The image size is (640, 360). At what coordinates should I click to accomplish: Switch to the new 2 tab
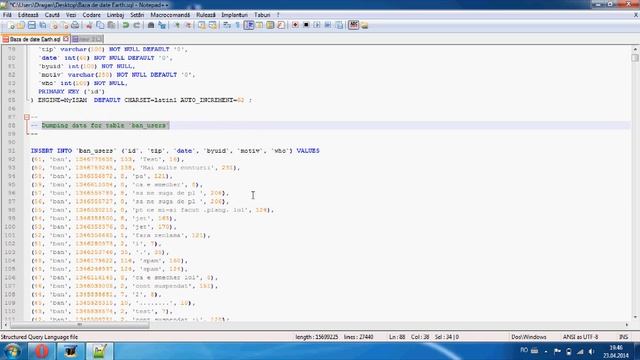point(87,39)
